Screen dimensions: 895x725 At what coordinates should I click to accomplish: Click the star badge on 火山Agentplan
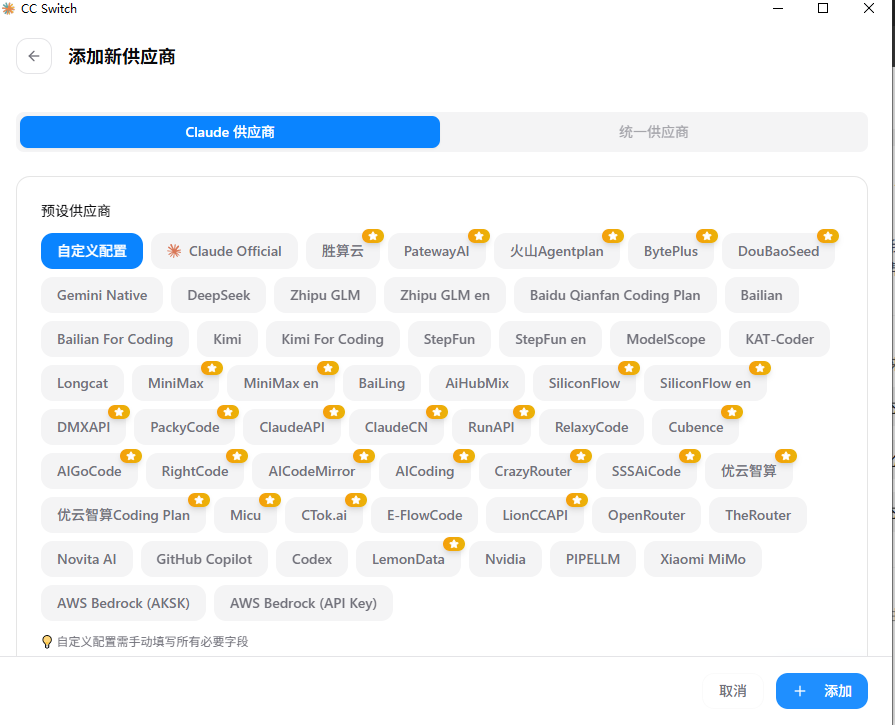pyautogui.click(x=613, y=236)
